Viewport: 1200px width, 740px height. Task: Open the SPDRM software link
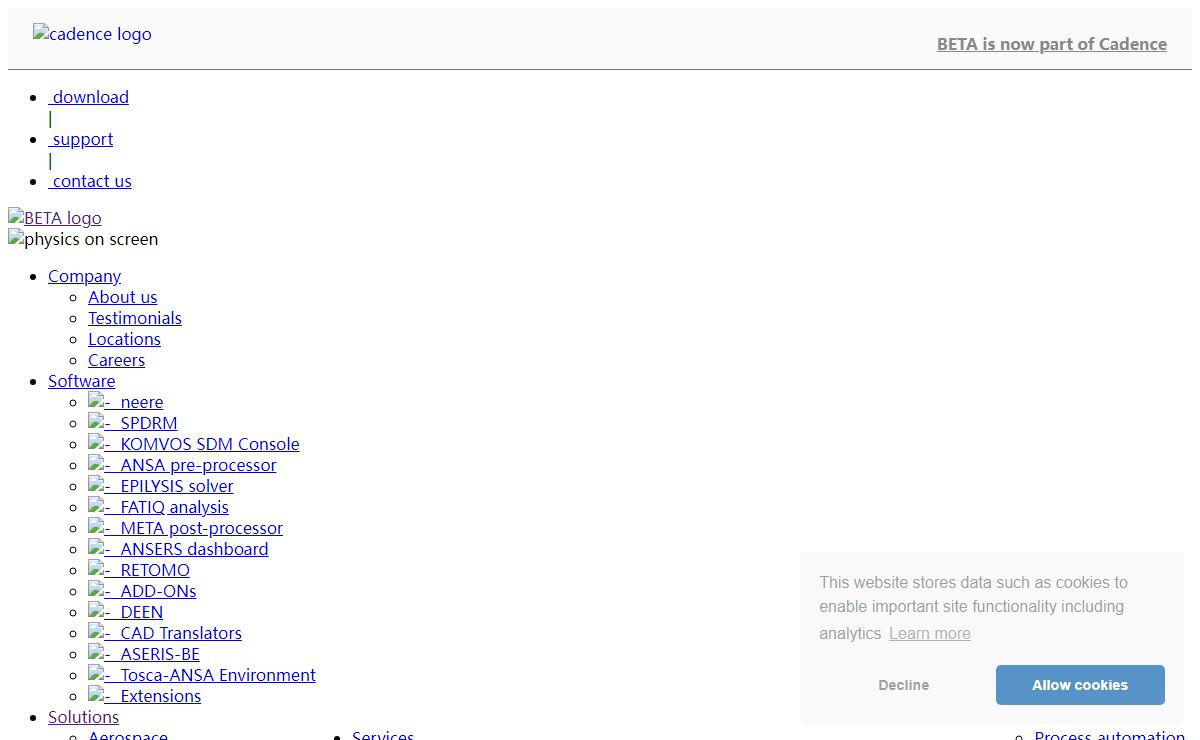[133, 423]
